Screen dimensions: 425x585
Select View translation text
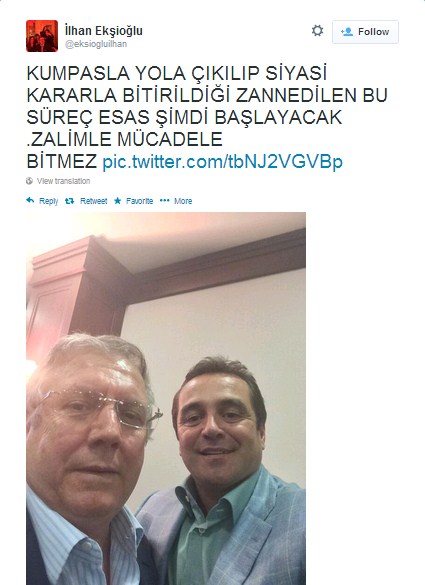point(63,181)
